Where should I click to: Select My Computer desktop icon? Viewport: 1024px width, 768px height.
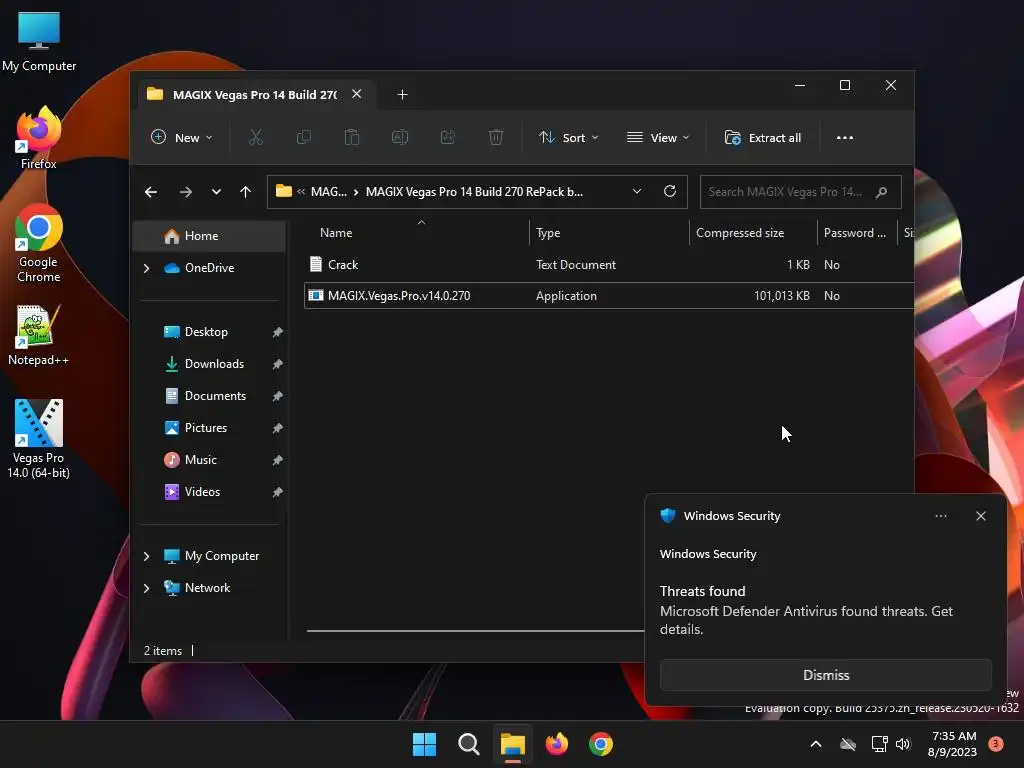(39, 42)
